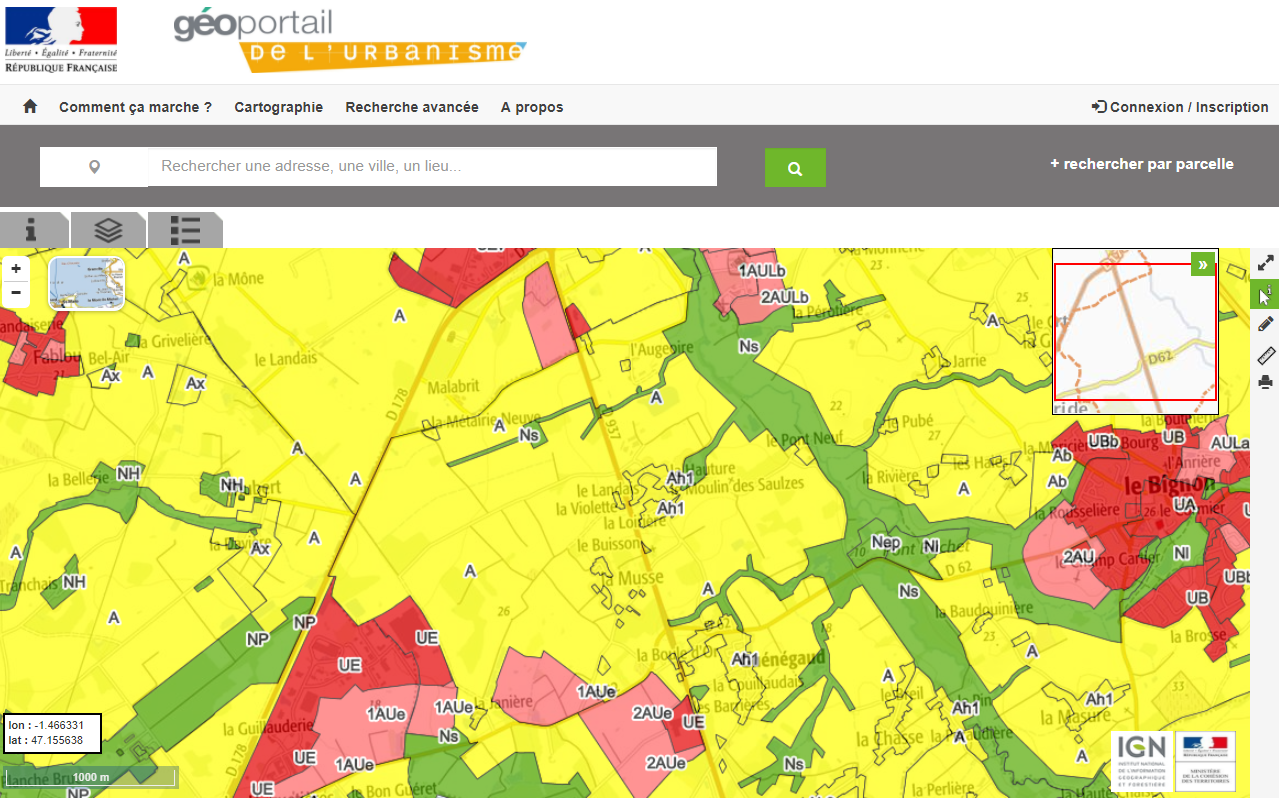Select the pointer info tool

[1265, 294]
